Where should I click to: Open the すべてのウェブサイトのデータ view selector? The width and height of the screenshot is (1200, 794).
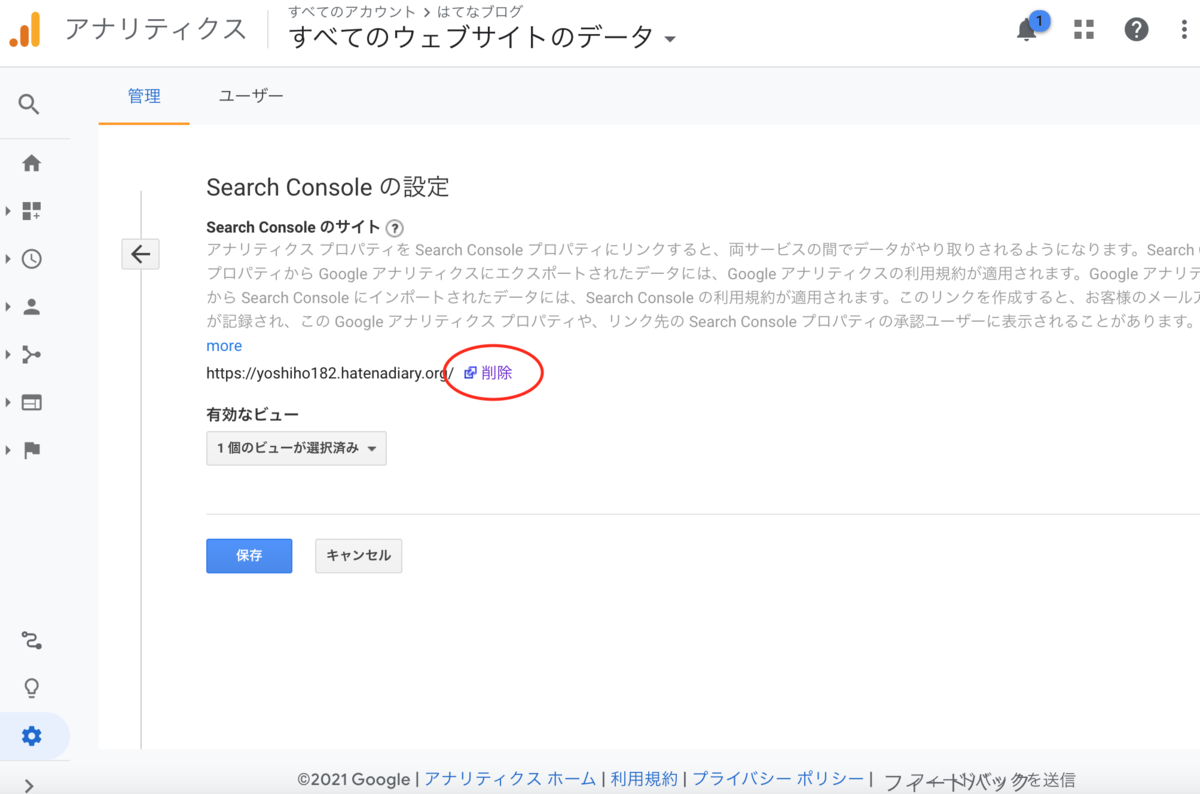pos(483,38)
